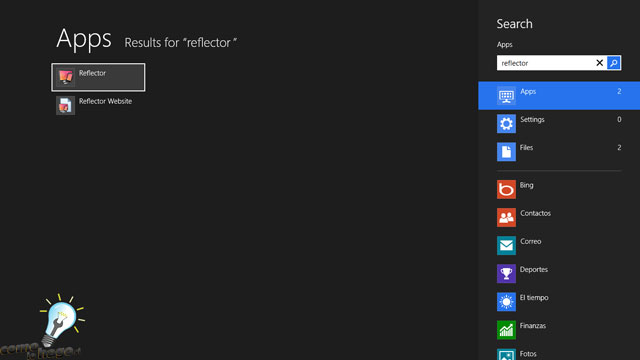Open the Reflector Website shortcut icon

click(65, 105)
